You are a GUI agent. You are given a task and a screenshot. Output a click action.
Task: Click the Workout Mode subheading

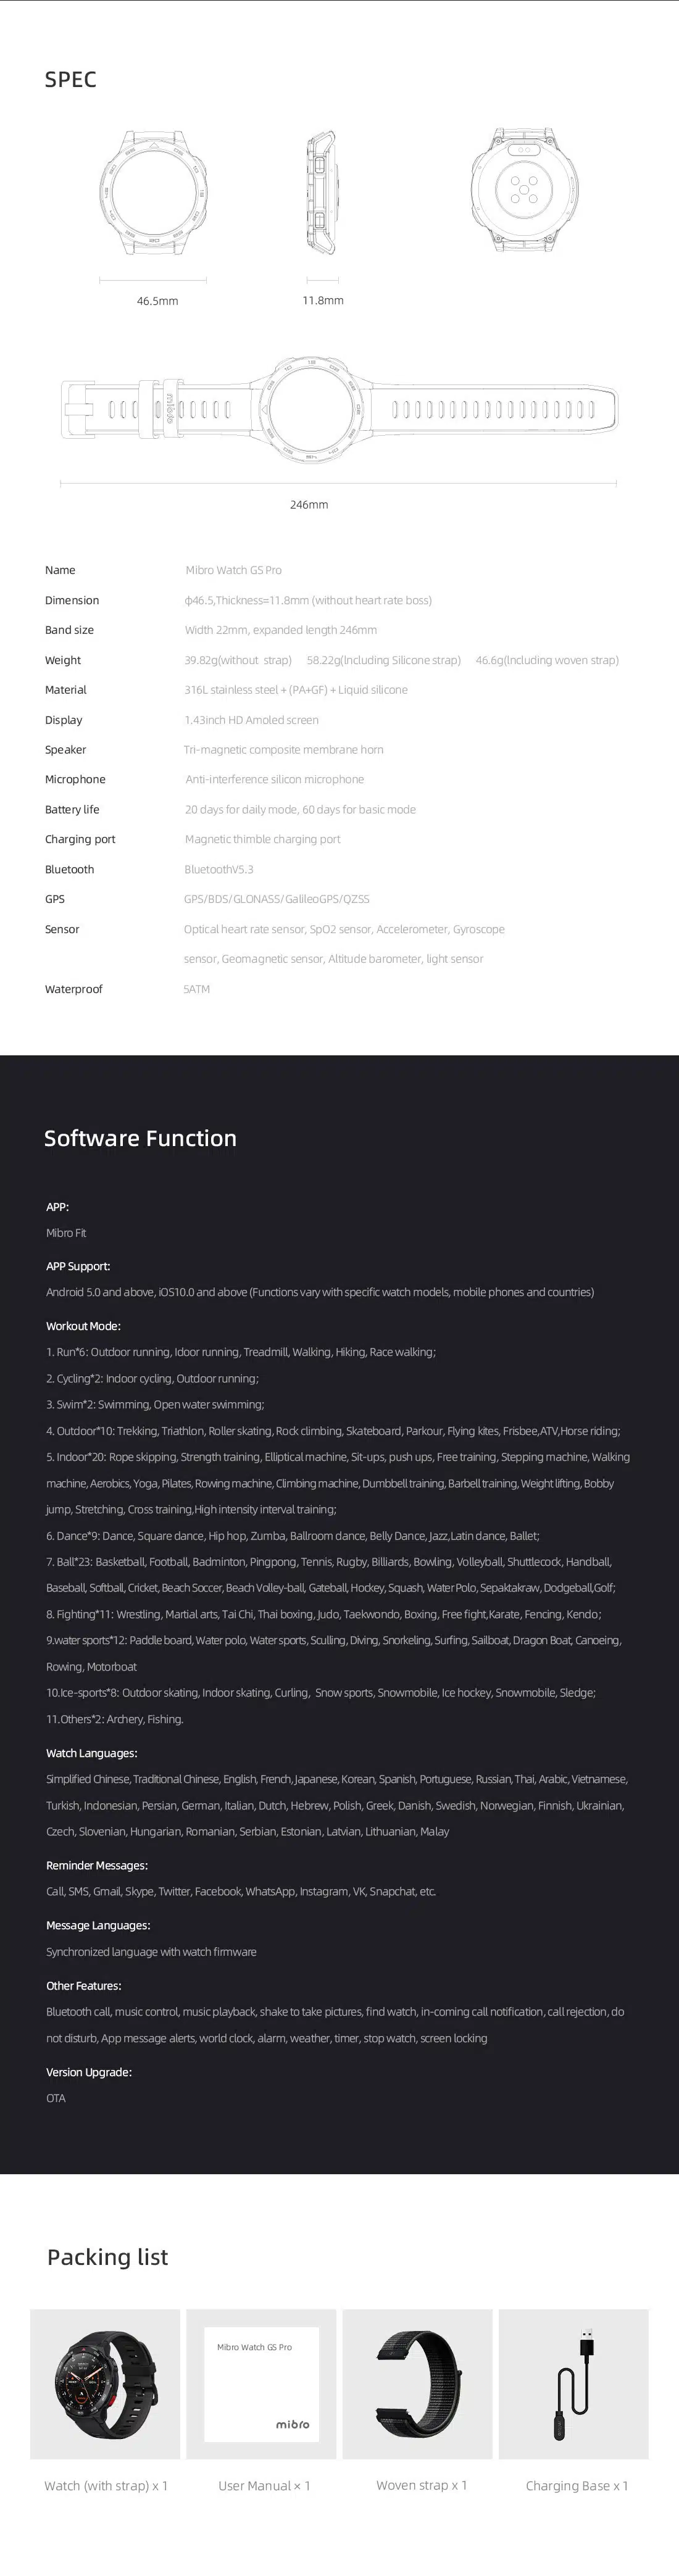[x=83, y=1326]
